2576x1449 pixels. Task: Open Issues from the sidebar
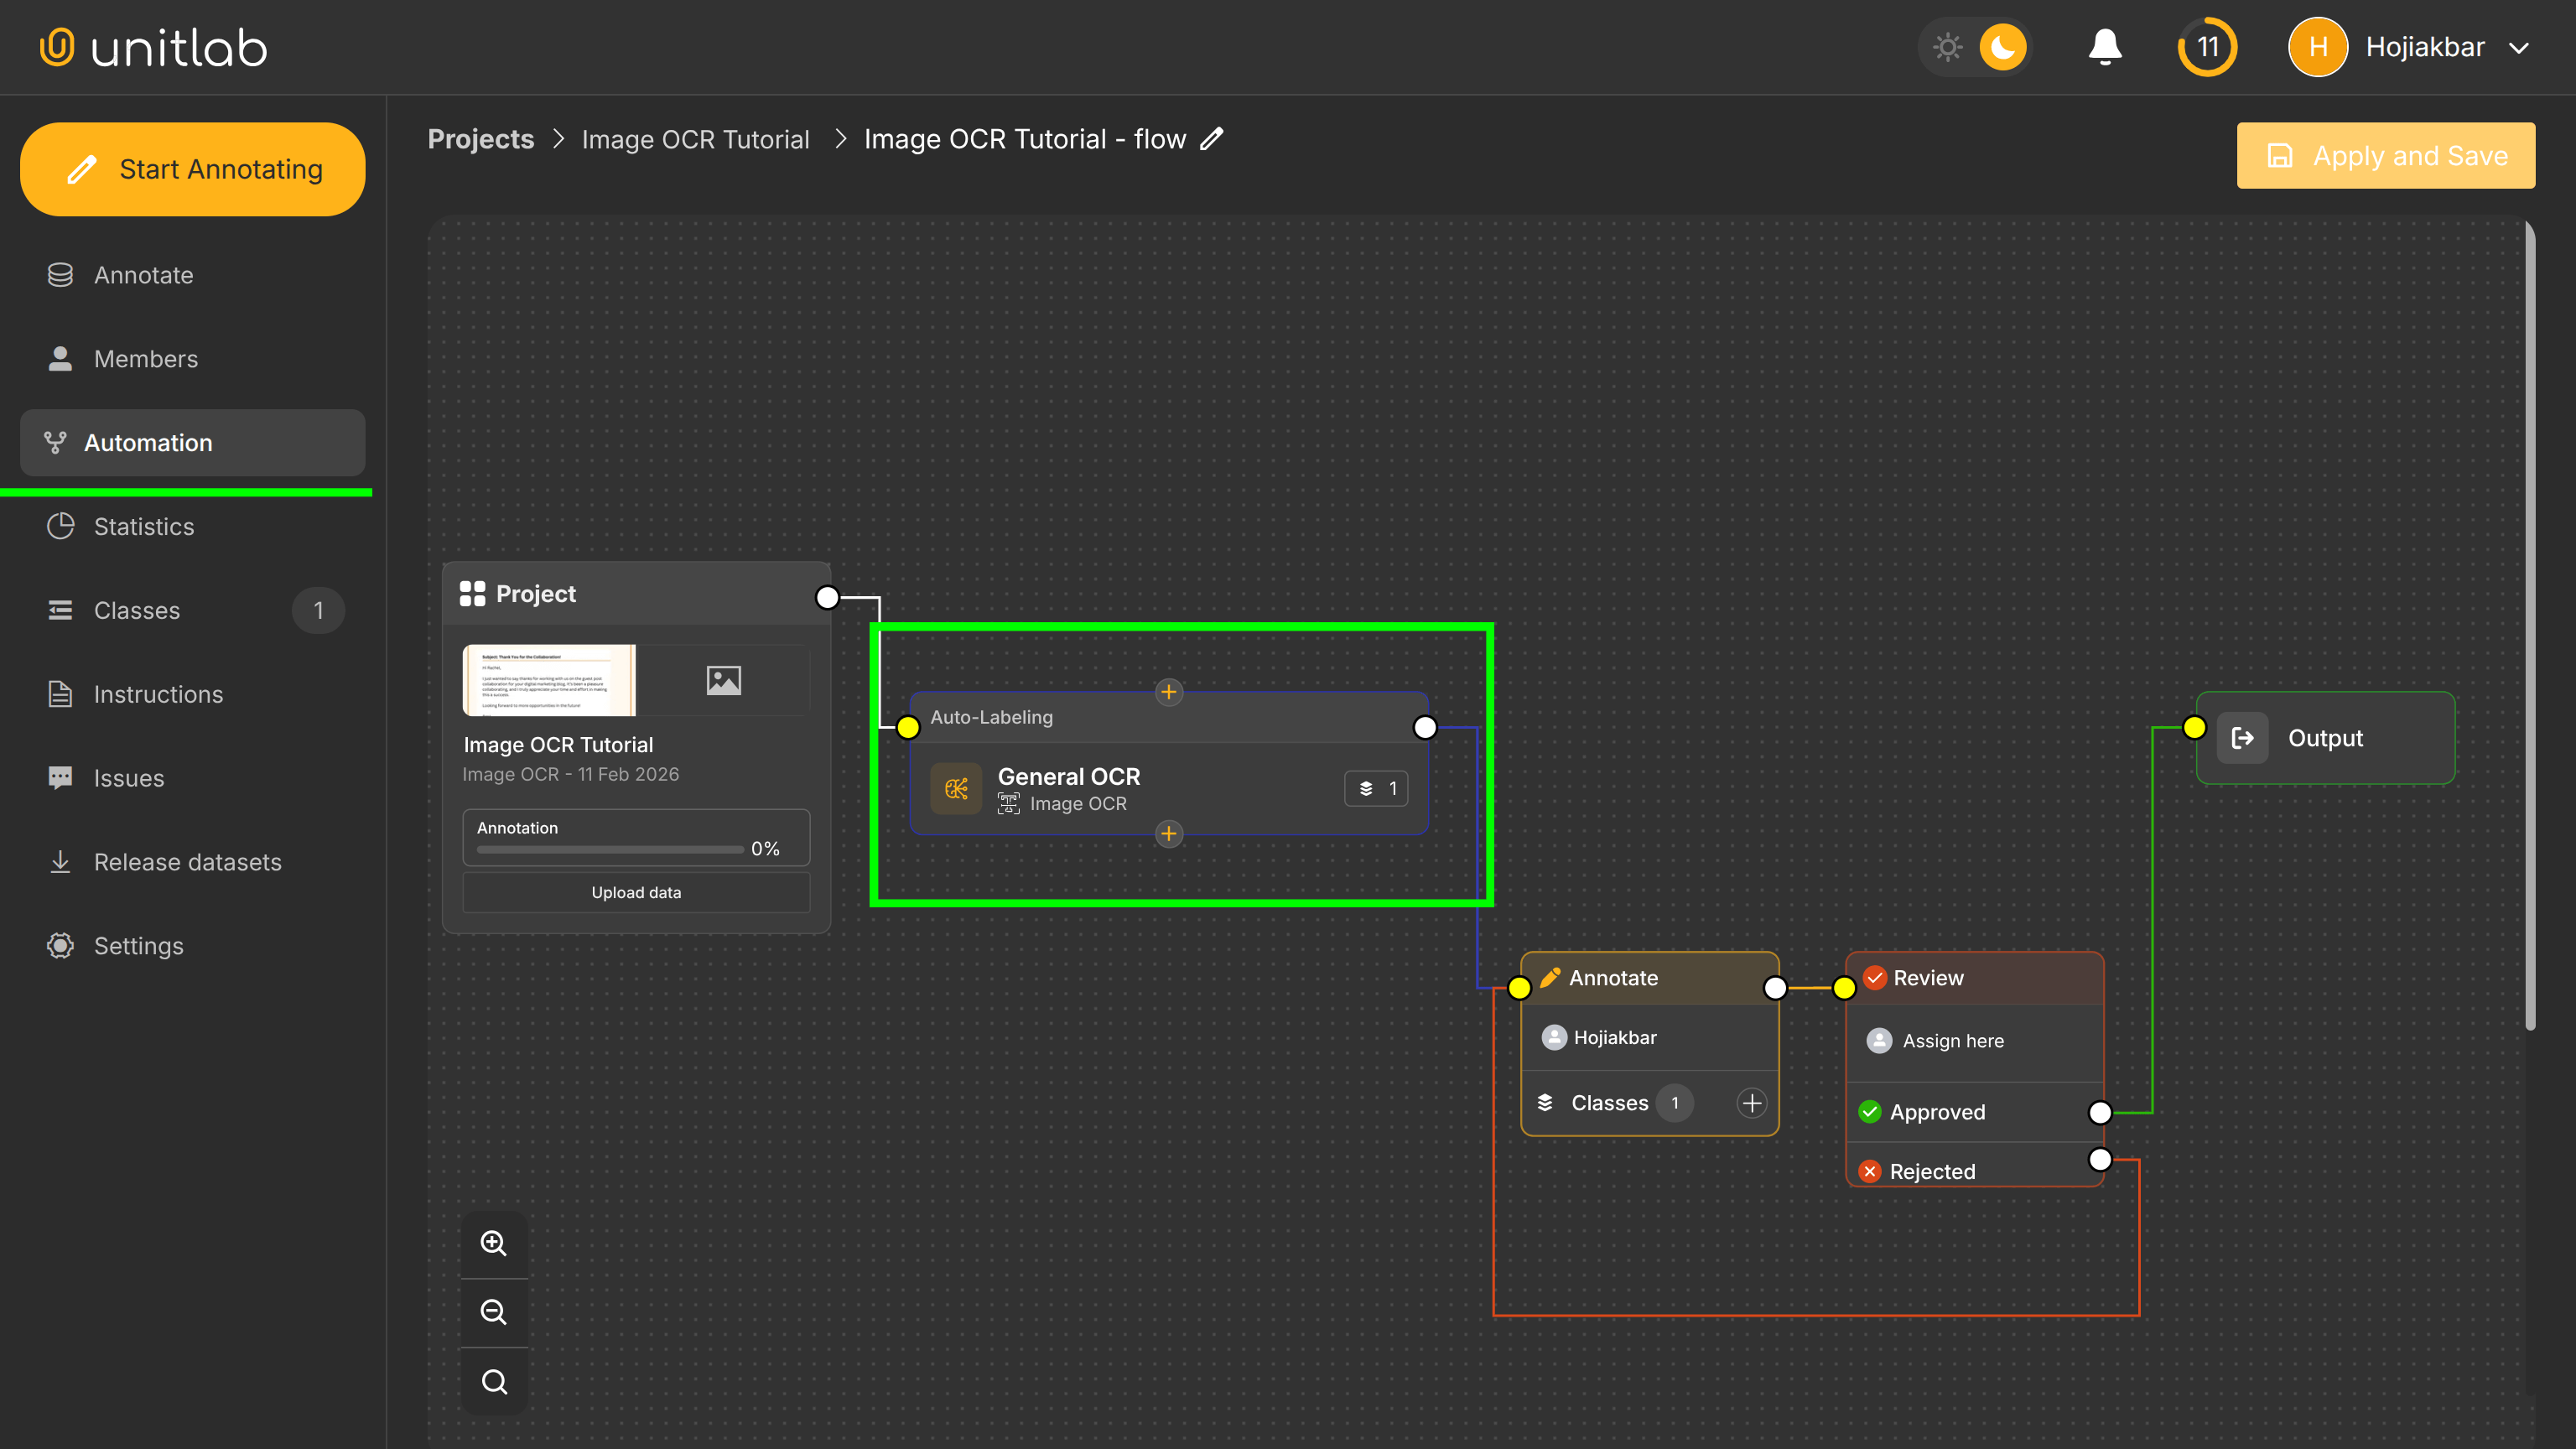[128, 778]
